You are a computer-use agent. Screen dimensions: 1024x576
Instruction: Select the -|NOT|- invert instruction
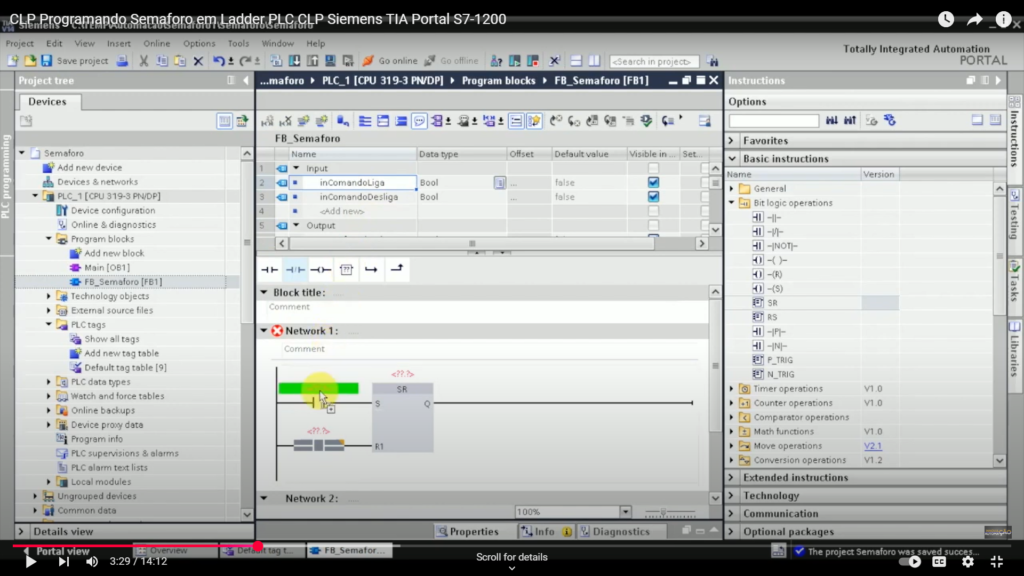pos(782,246)
